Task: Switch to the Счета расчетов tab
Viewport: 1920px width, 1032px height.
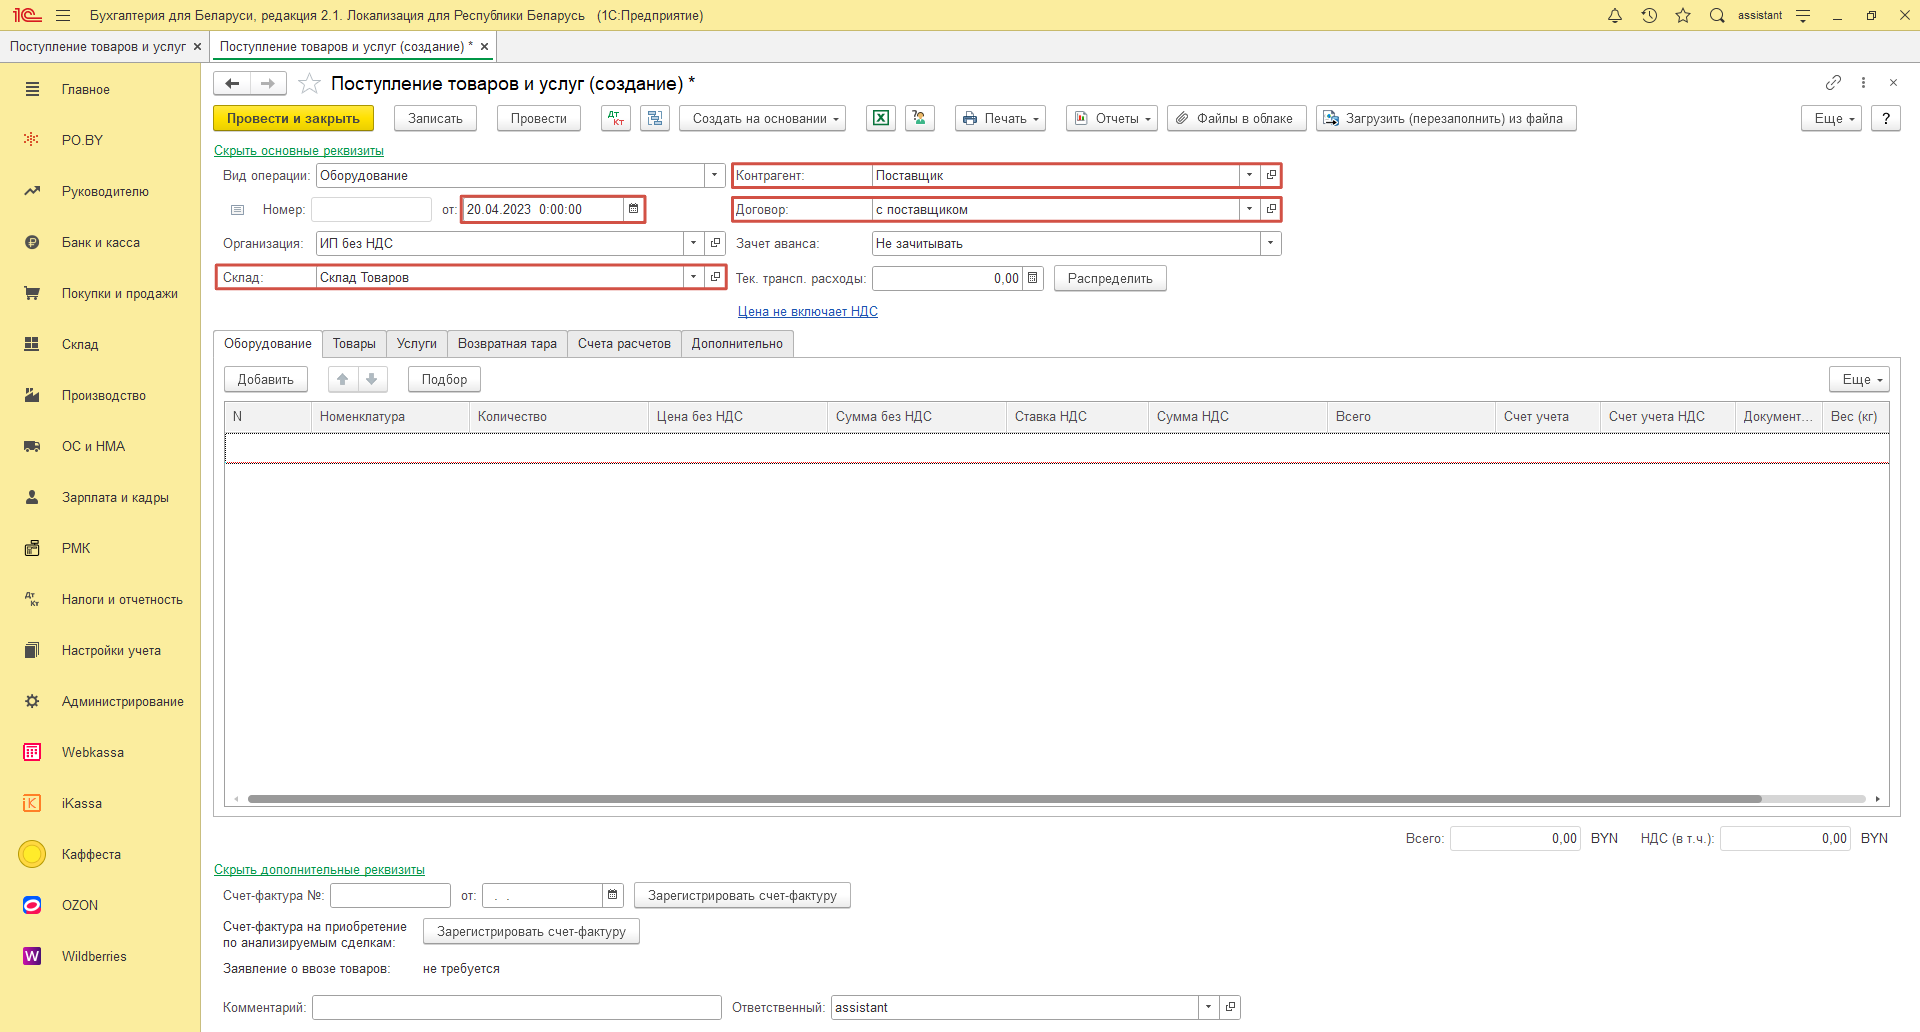Action: (624, 344)
